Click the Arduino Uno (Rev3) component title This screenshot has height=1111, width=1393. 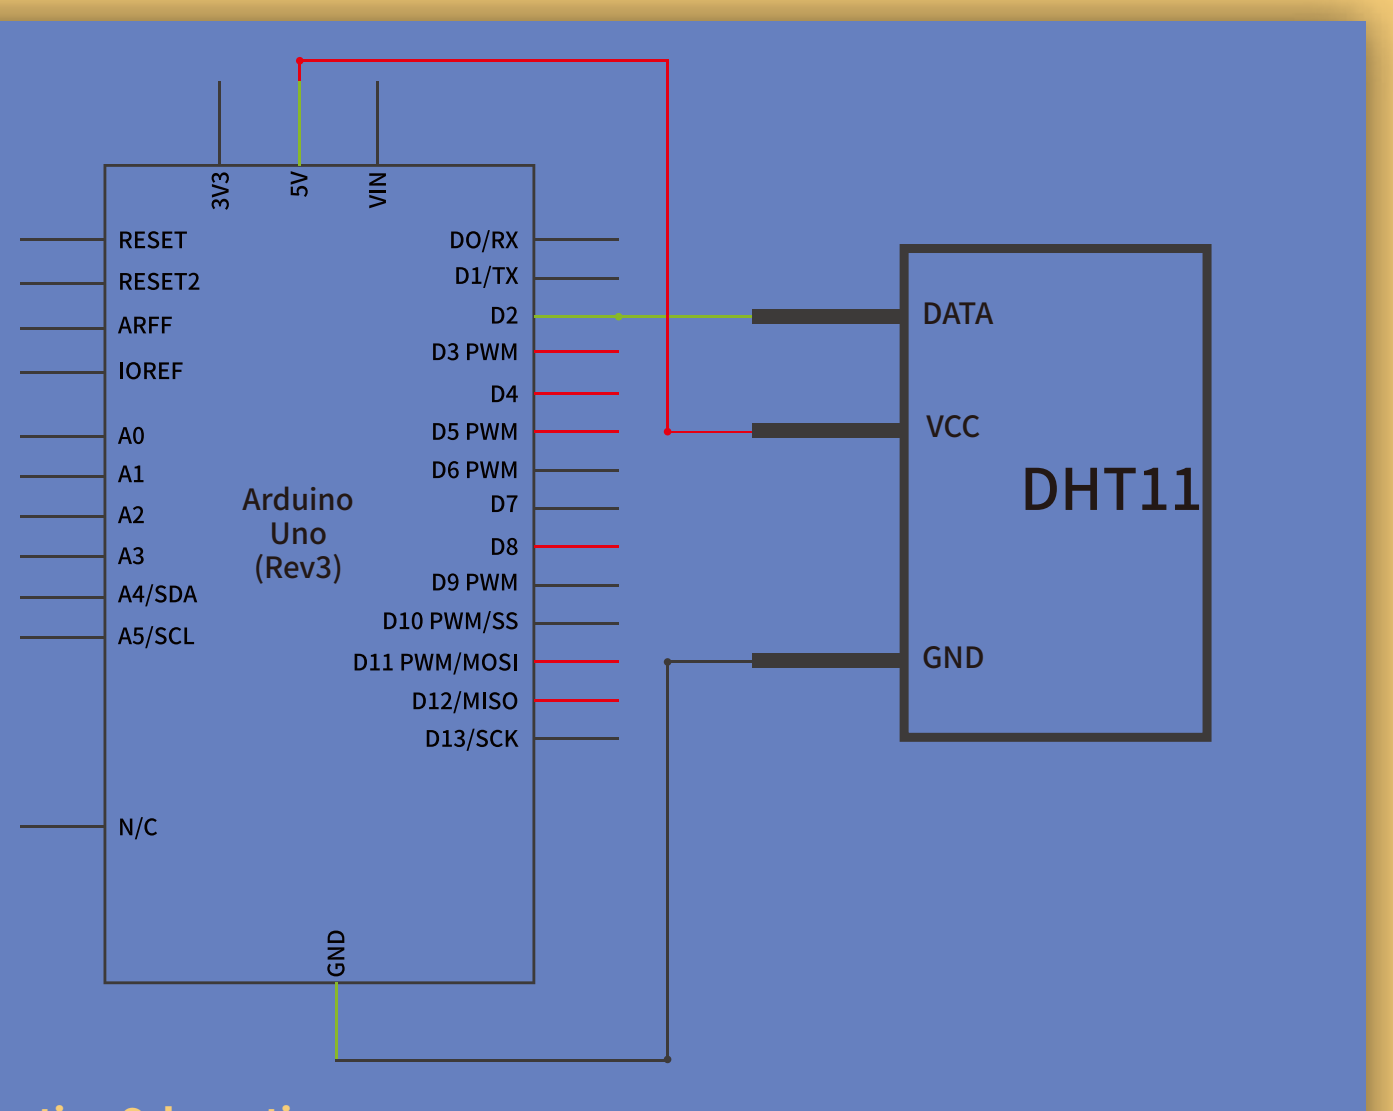(x=298, y=534)
